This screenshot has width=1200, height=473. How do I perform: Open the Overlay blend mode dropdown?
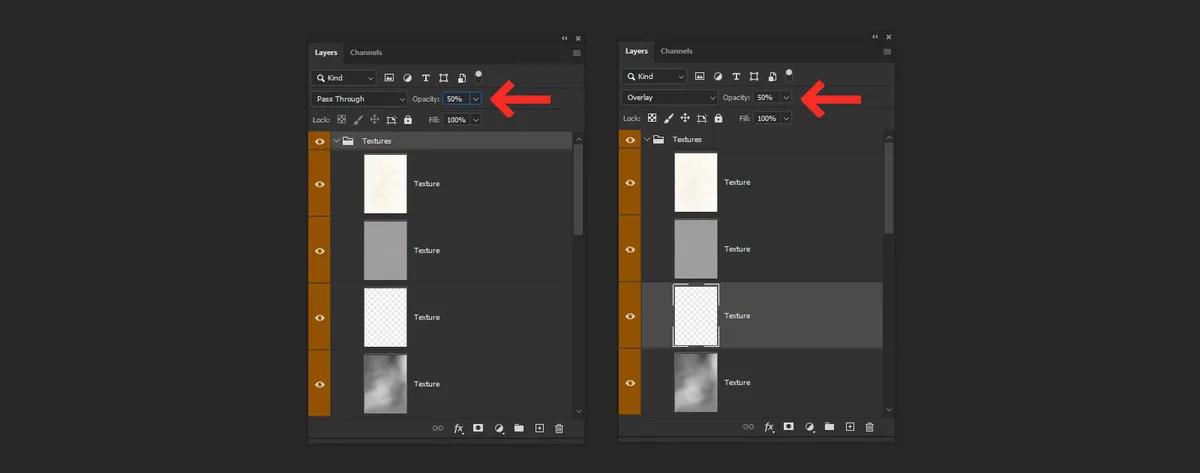pos(670,98)
